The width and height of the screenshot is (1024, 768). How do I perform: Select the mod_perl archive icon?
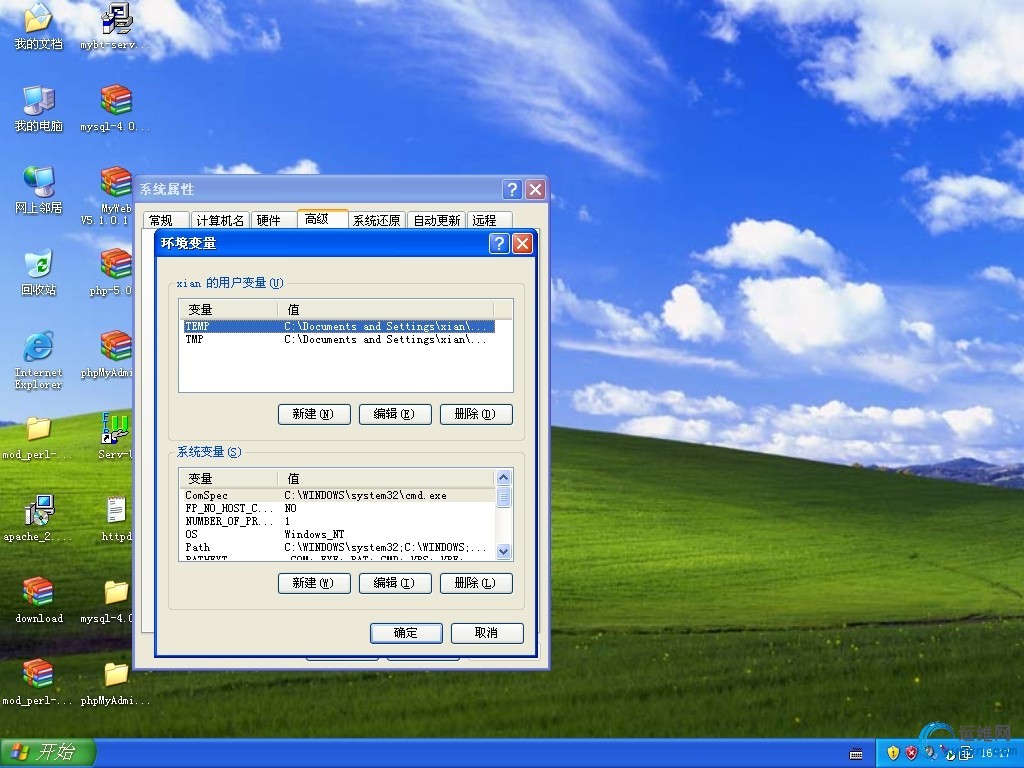pyautogui.click(x=37, y=682)
